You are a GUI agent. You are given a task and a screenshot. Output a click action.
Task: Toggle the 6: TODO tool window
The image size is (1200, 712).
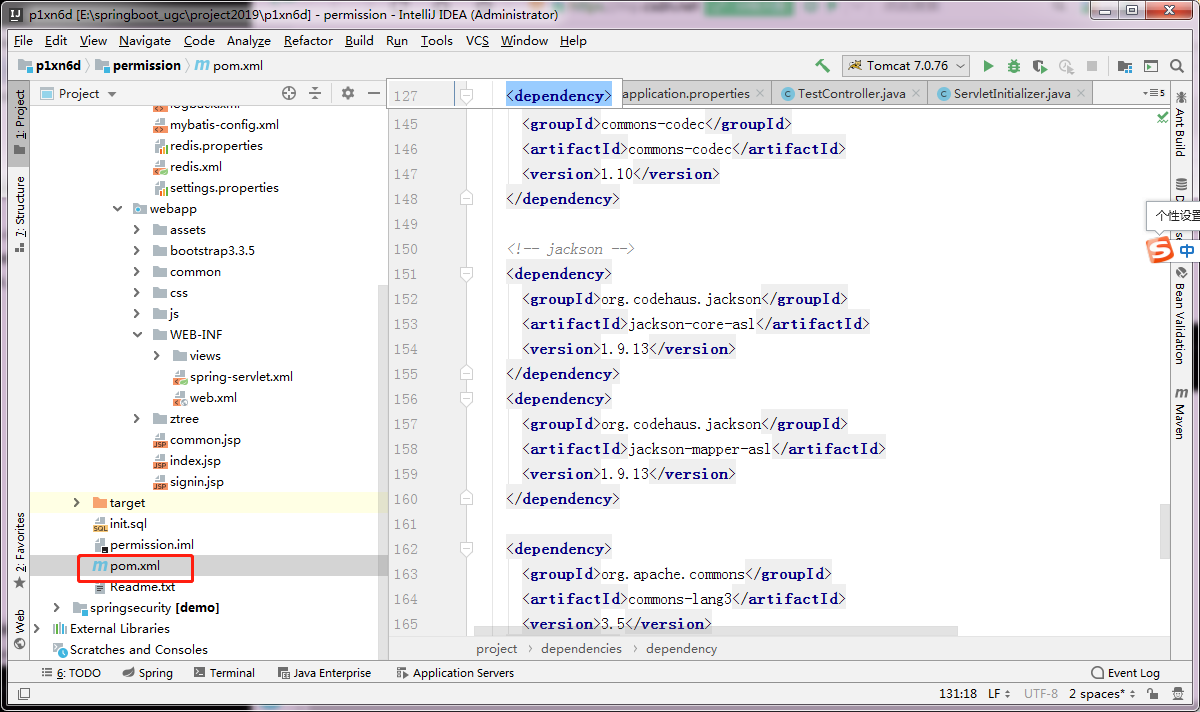71,673
